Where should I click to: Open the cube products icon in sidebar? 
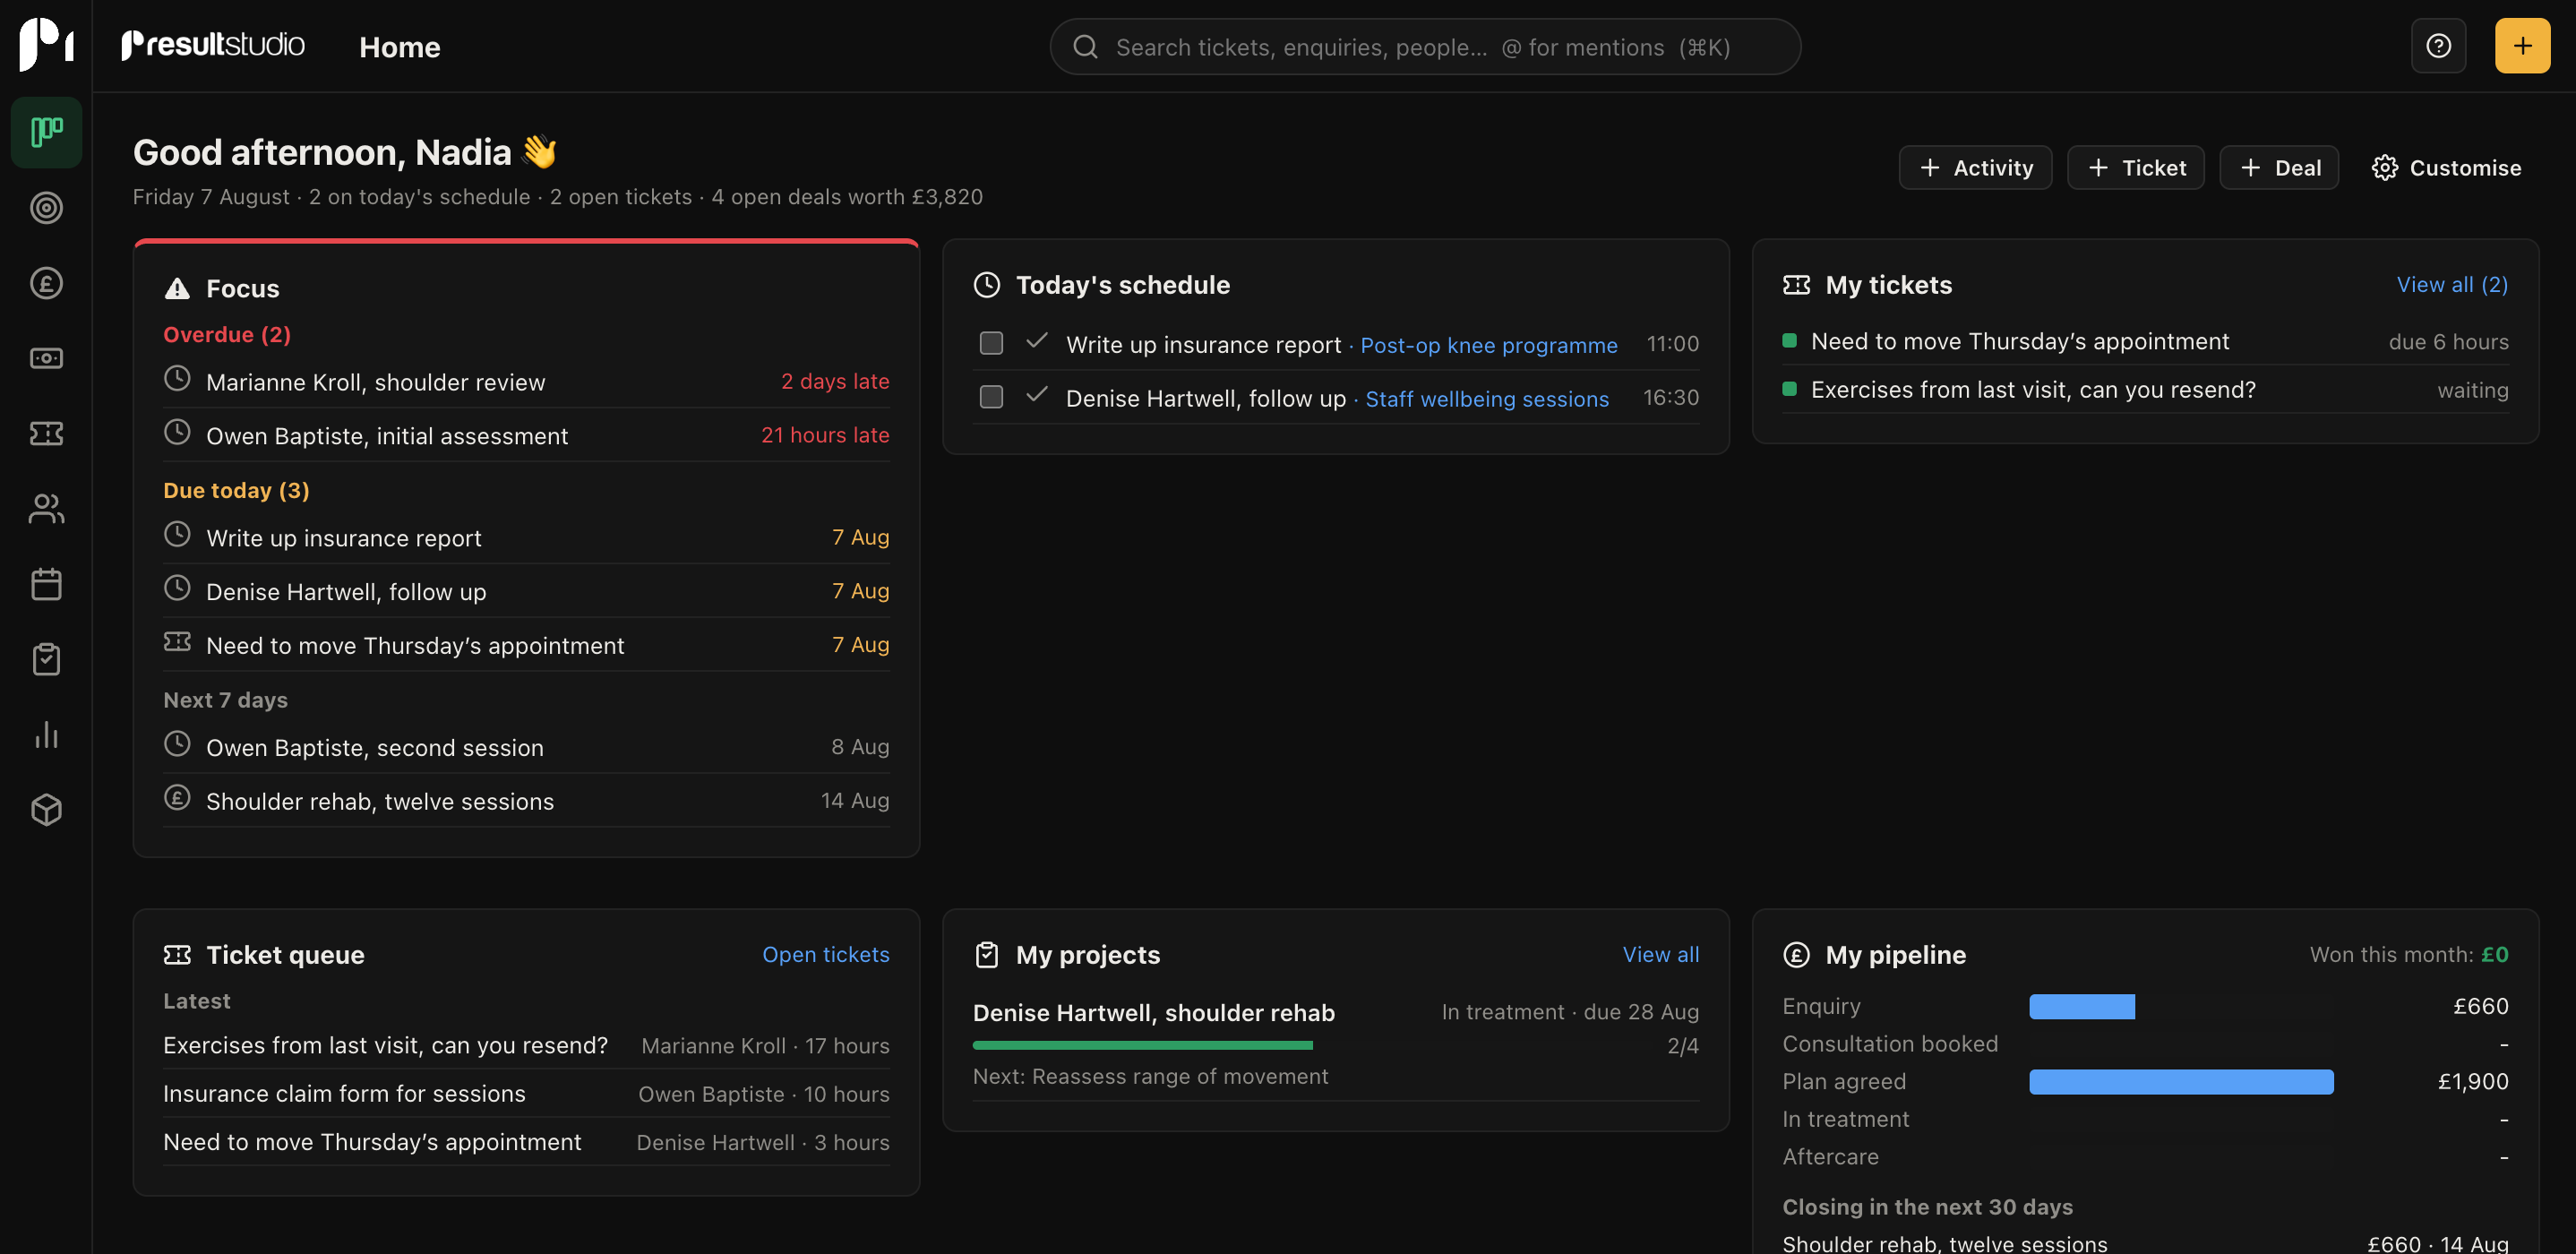[46, 810]
